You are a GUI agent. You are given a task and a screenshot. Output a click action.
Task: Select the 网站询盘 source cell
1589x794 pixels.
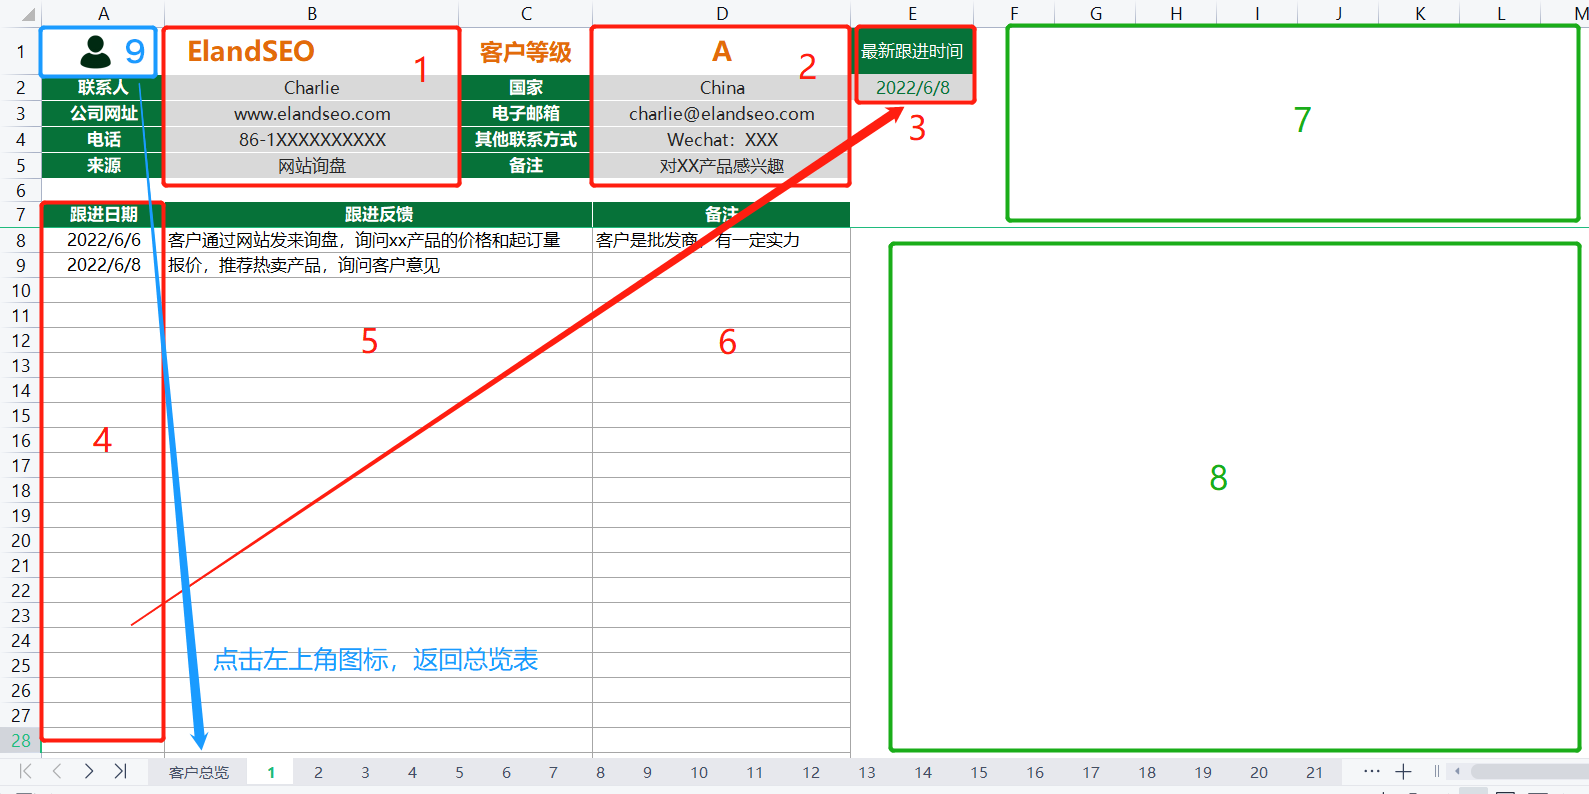tap(312, 165)
